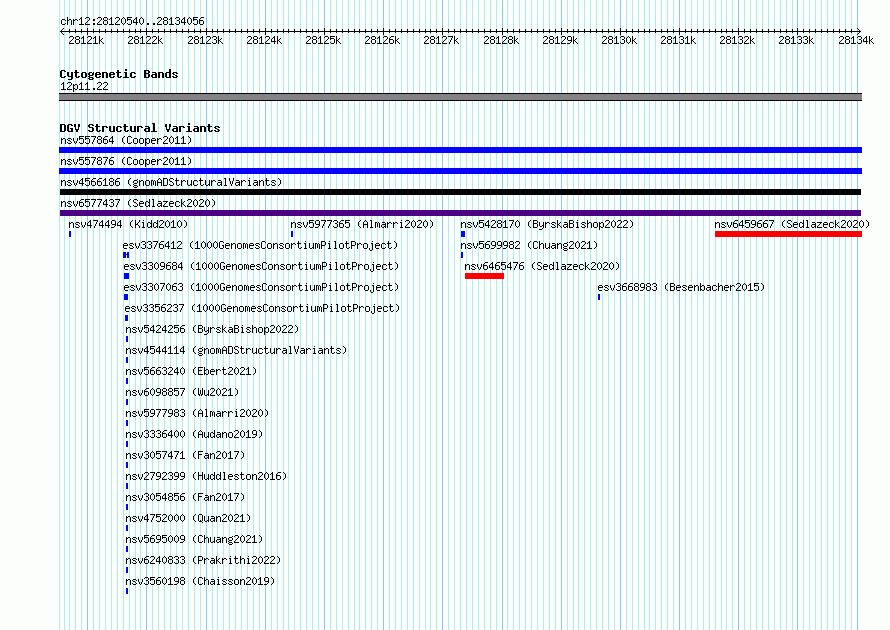Select the blue bar under nsv557876

coord(460,171)
